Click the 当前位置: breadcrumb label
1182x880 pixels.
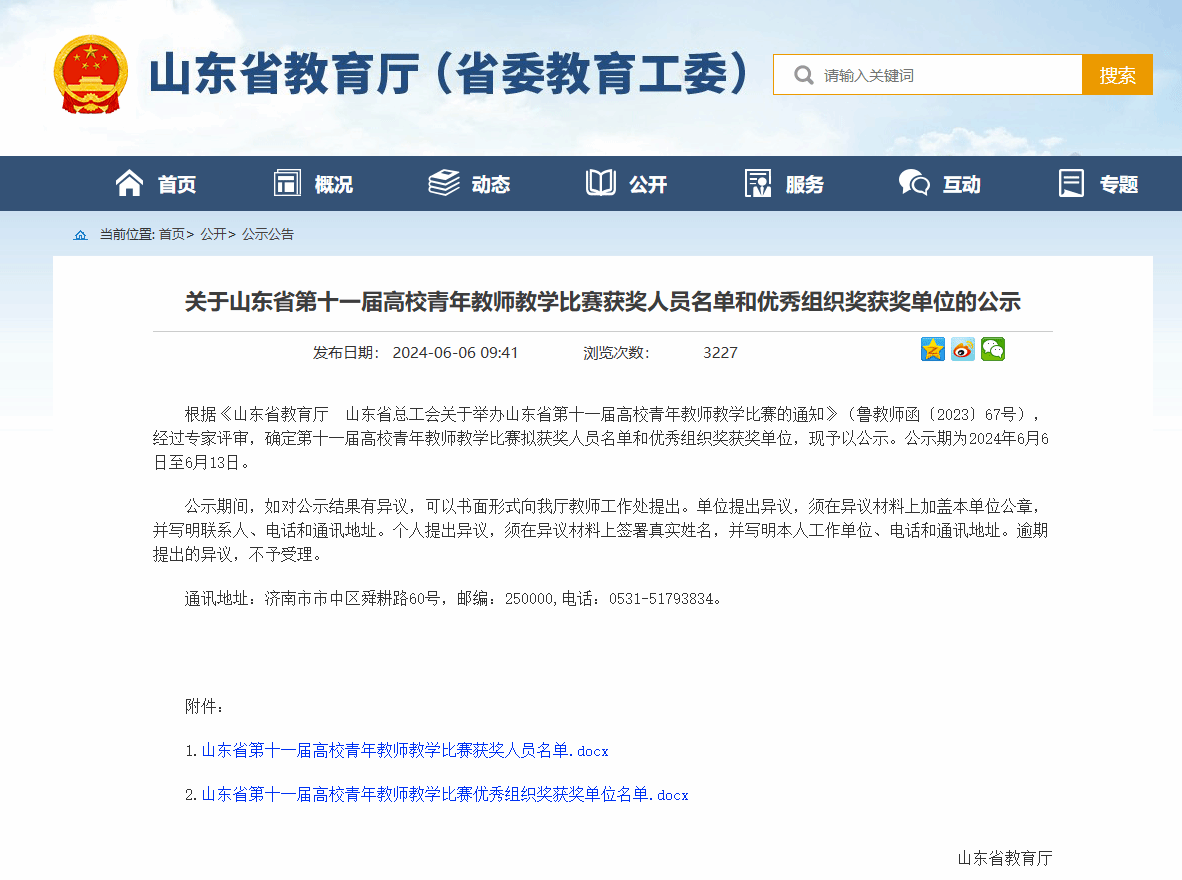click(127, 235)
